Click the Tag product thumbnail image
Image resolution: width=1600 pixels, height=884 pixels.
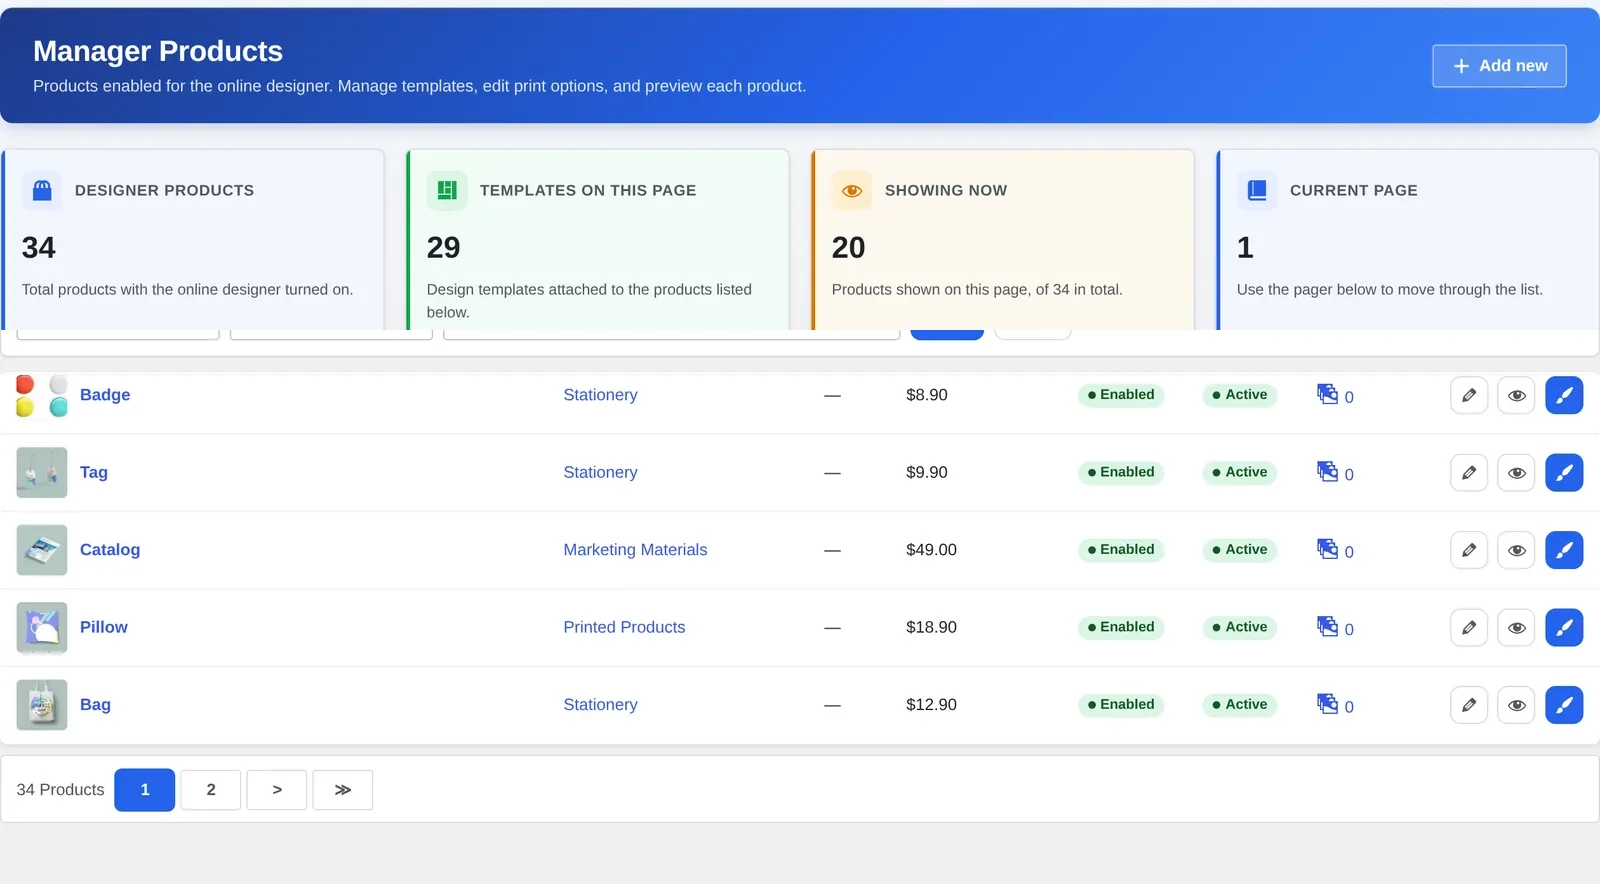(42, 473)
